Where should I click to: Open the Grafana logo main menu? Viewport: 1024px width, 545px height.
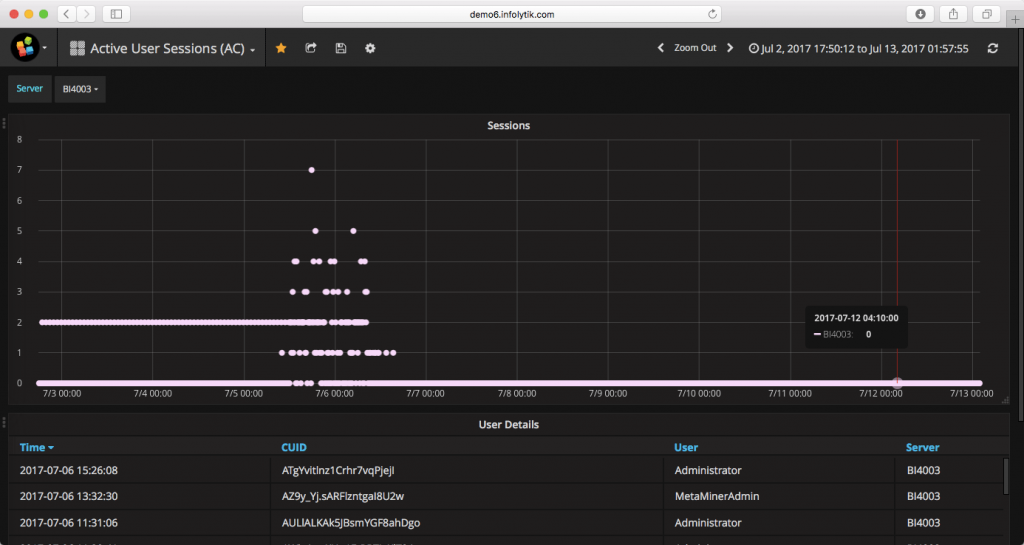point(27,47)
